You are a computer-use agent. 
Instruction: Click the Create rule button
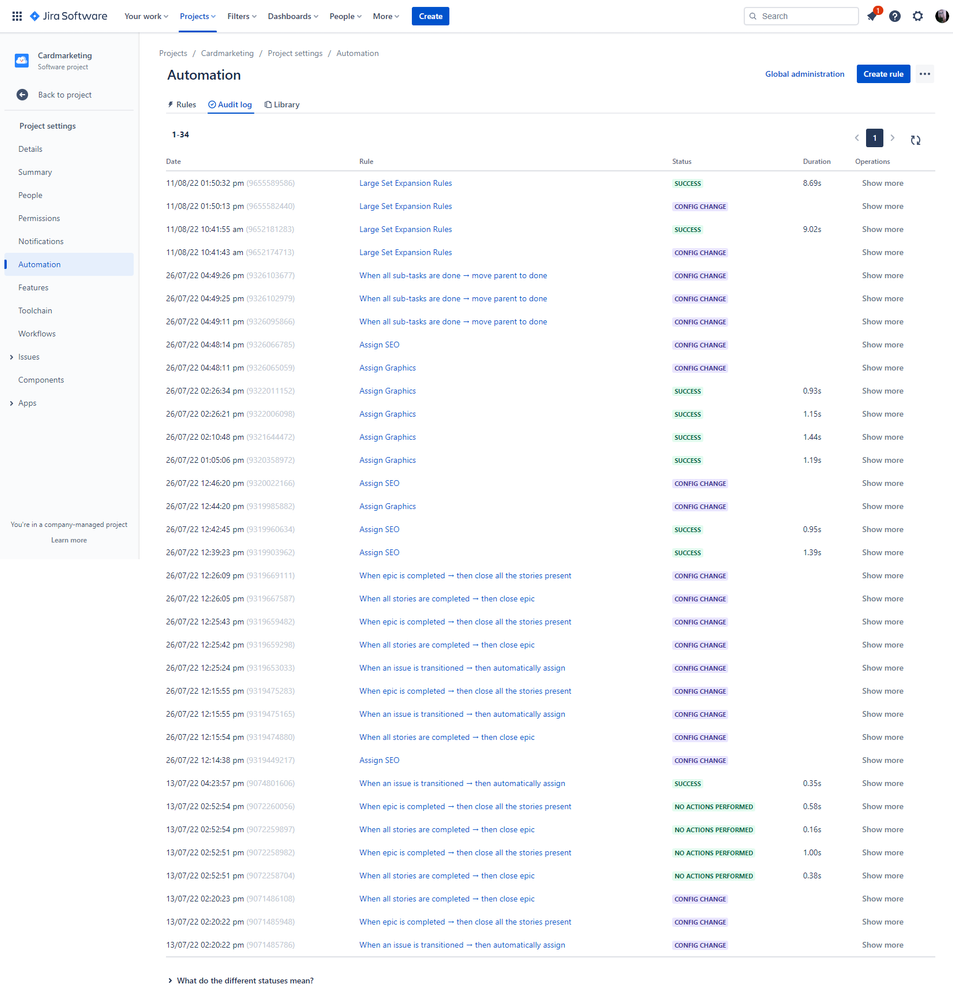883,74
